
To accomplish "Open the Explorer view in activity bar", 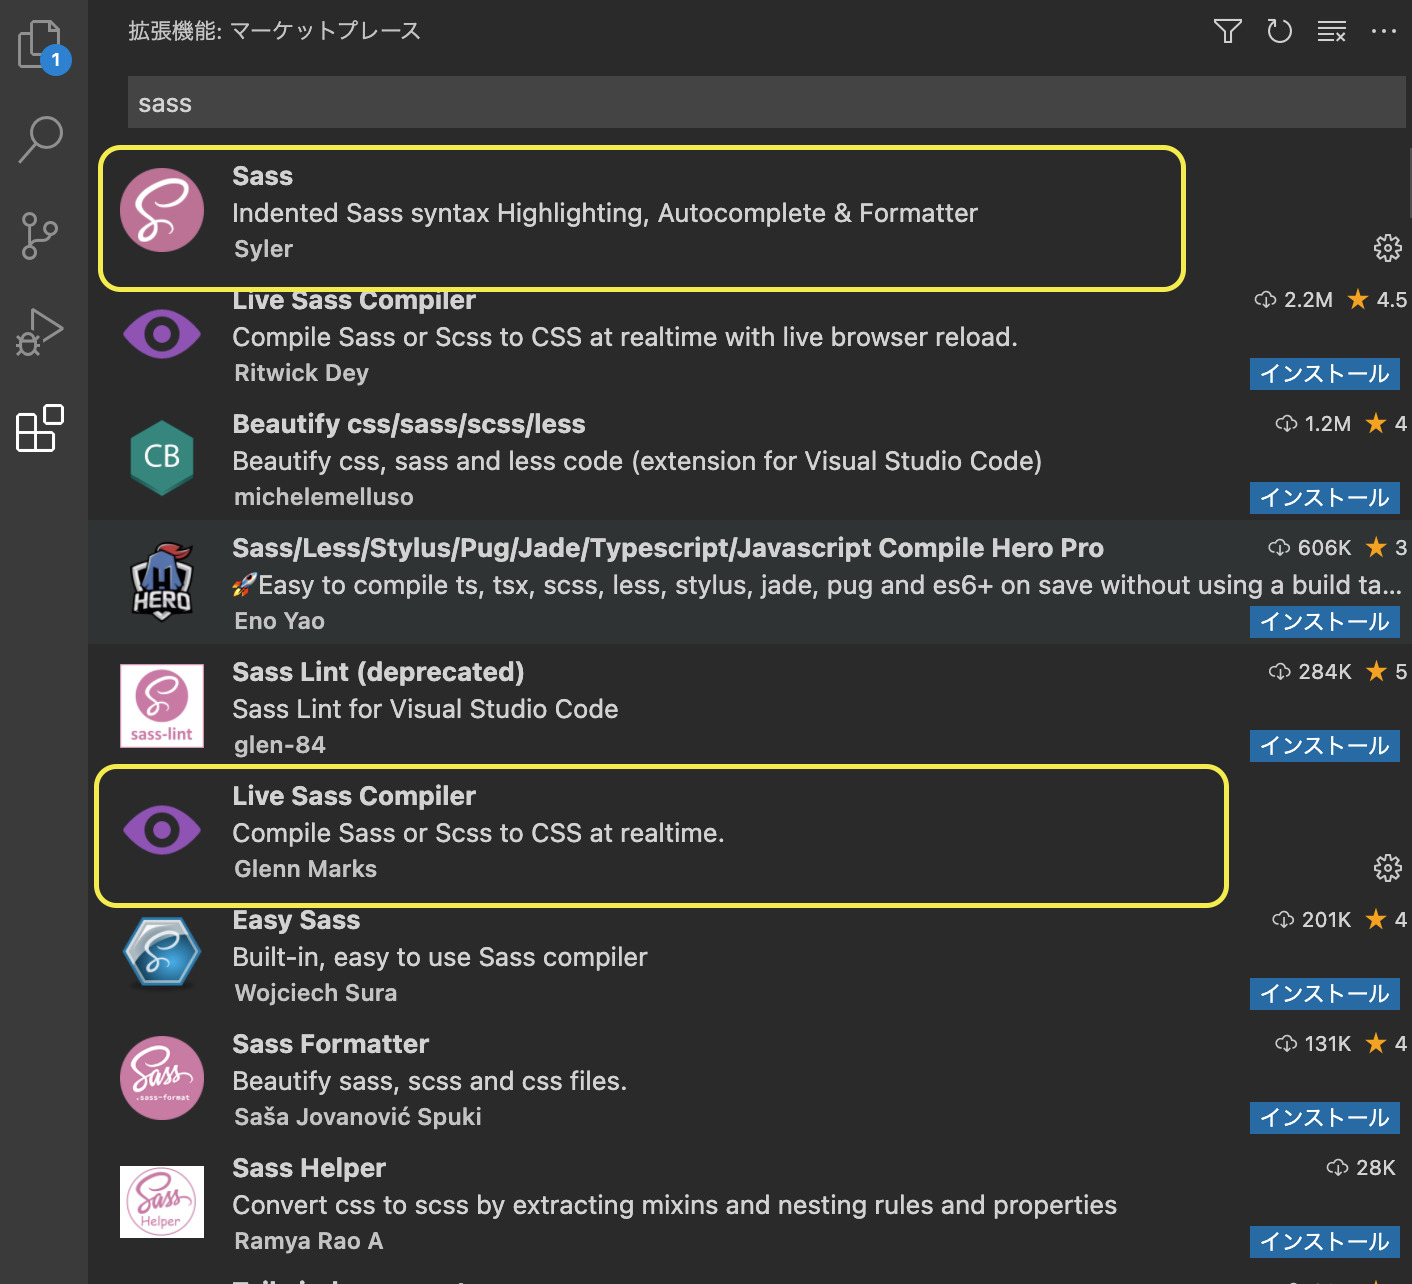I will 43,46.
